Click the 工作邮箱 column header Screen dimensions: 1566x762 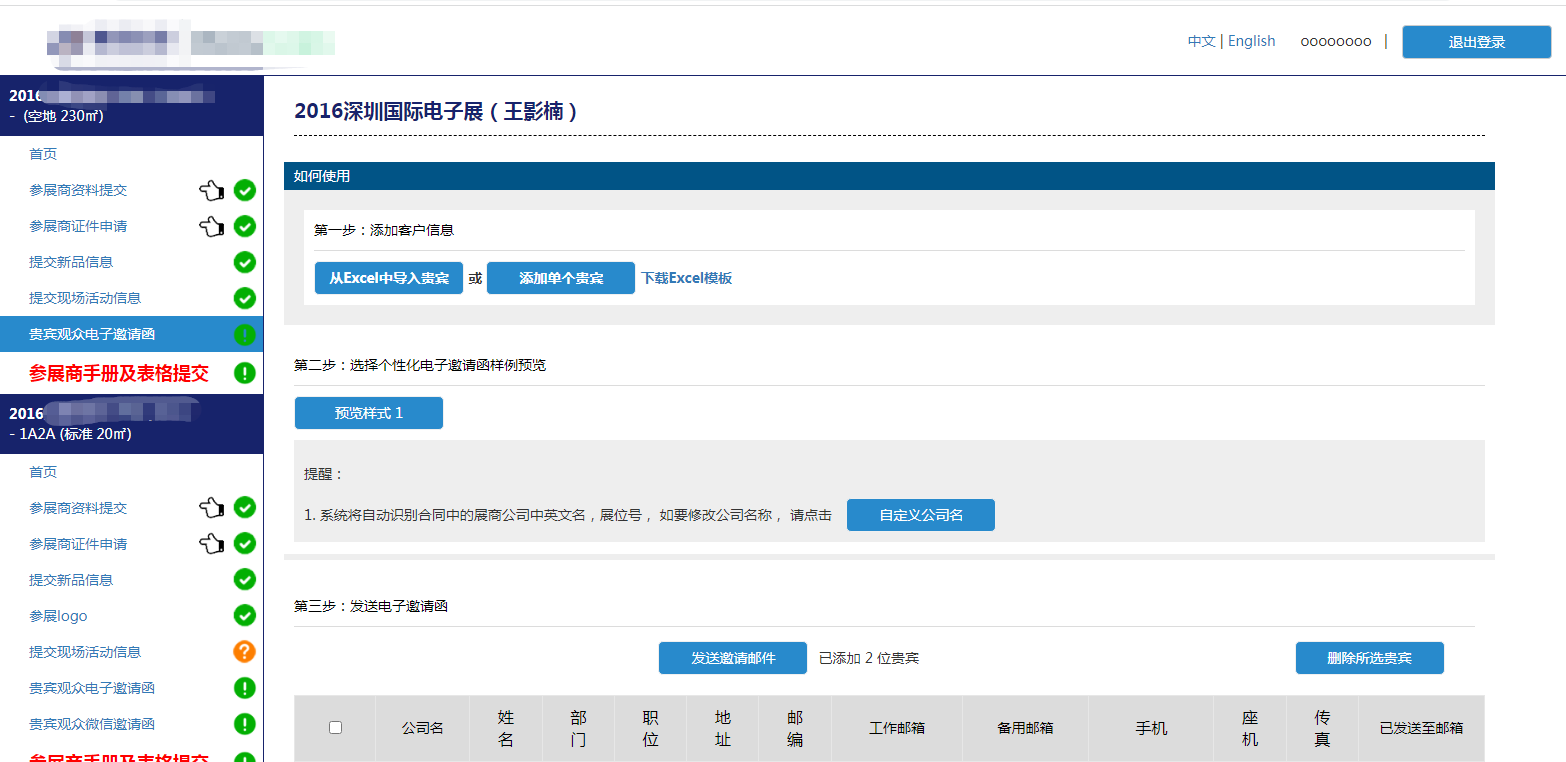click(897, 728)
